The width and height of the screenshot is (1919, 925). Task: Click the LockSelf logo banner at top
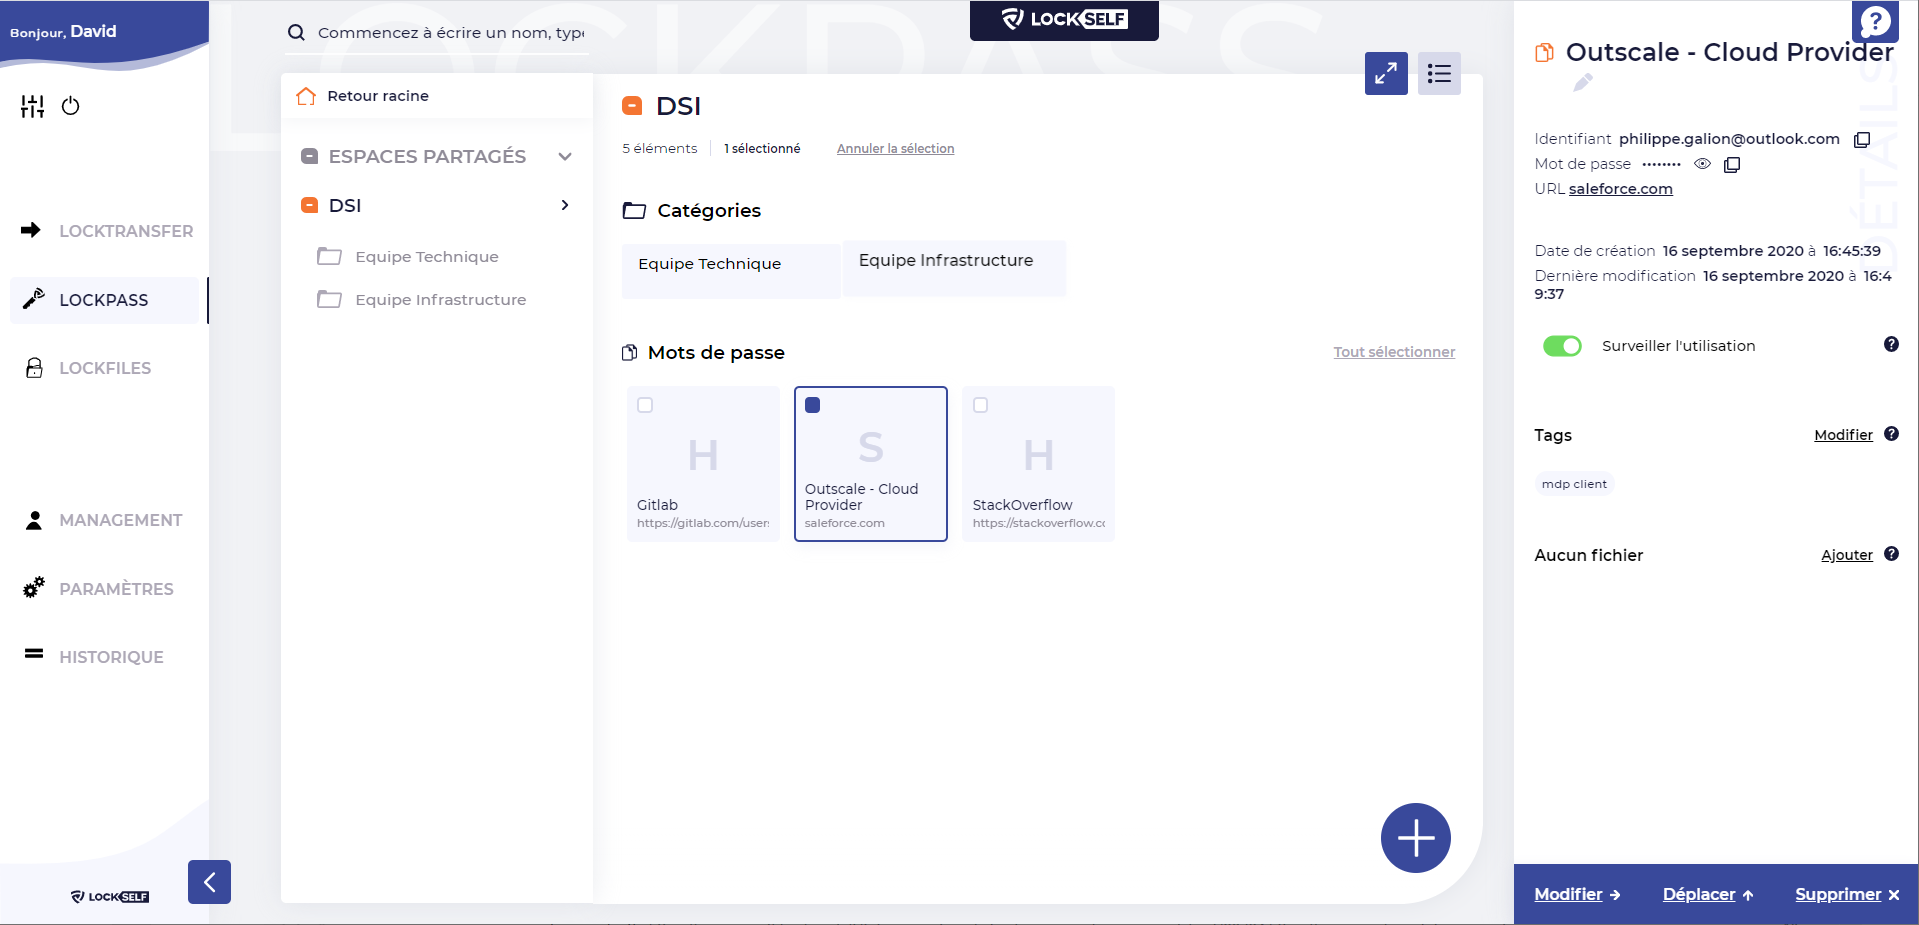1064,19
